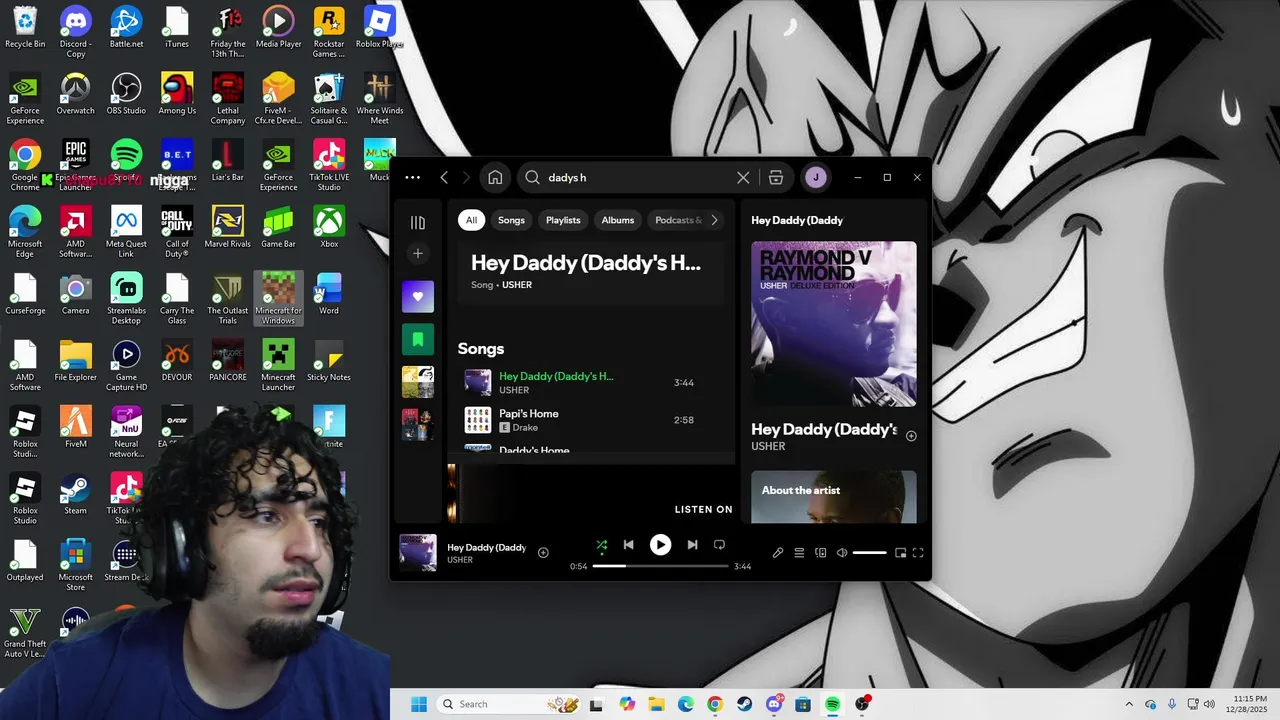
Task: Open top result Hey Daddy (Daddy's Home)
Action: pyautogui.click(x=591, y=272)
